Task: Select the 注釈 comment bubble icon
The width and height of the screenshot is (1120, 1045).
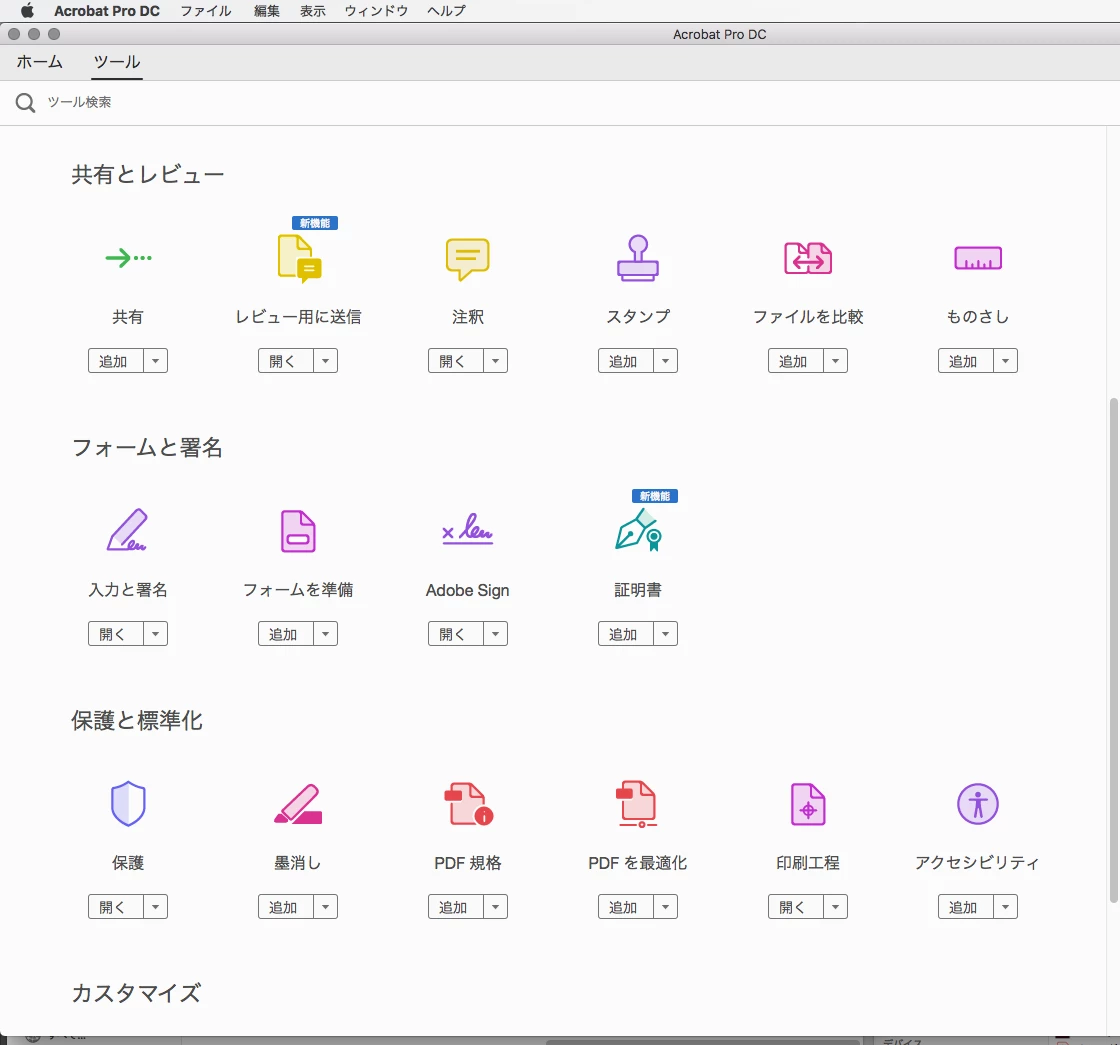Action: click(468, 259)
